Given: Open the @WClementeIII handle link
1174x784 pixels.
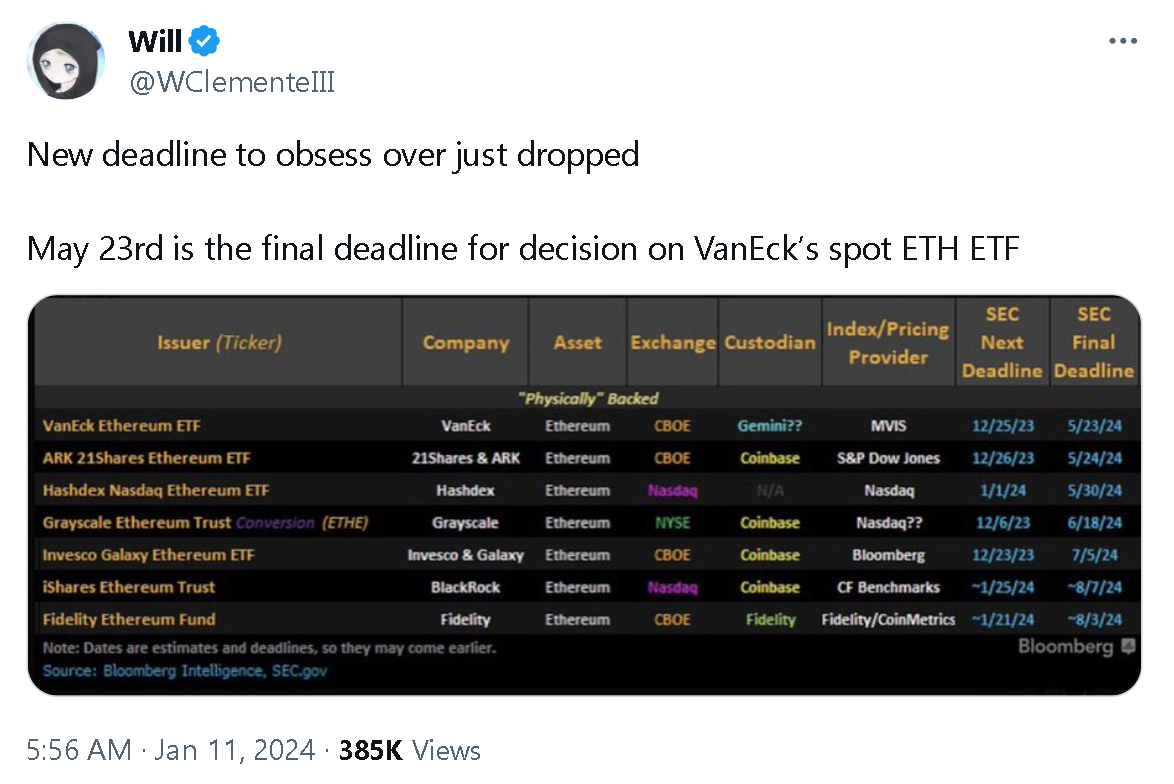Looking at the screenshot, I should click(232, 83).
